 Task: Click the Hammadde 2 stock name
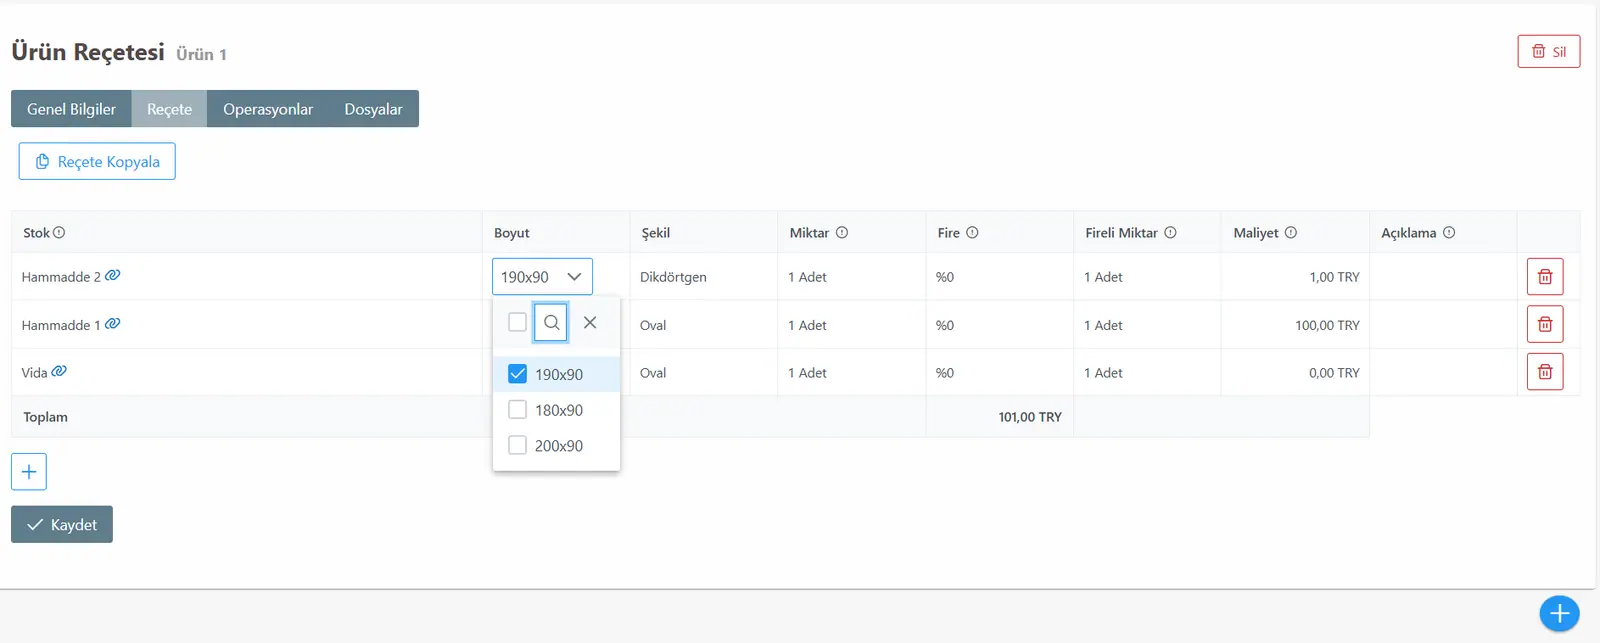61,277
